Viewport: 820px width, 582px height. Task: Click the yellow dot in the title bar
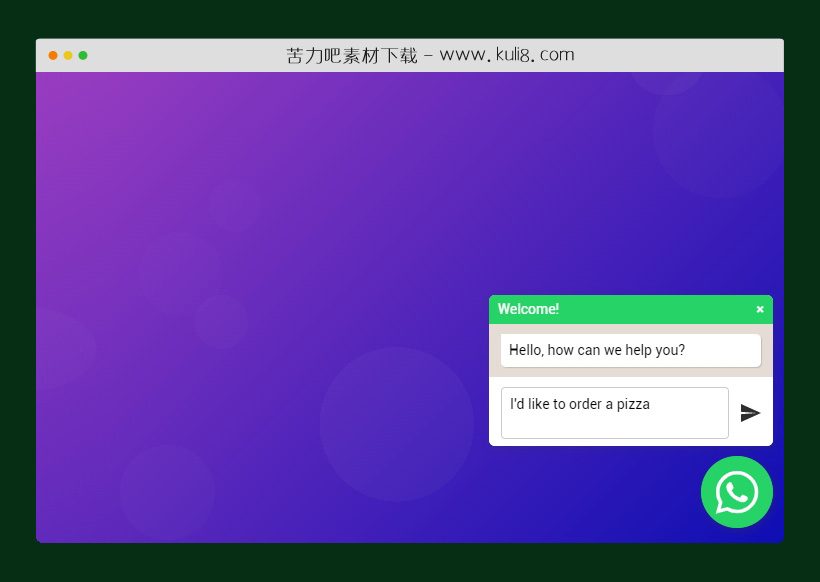click(68, 56)
